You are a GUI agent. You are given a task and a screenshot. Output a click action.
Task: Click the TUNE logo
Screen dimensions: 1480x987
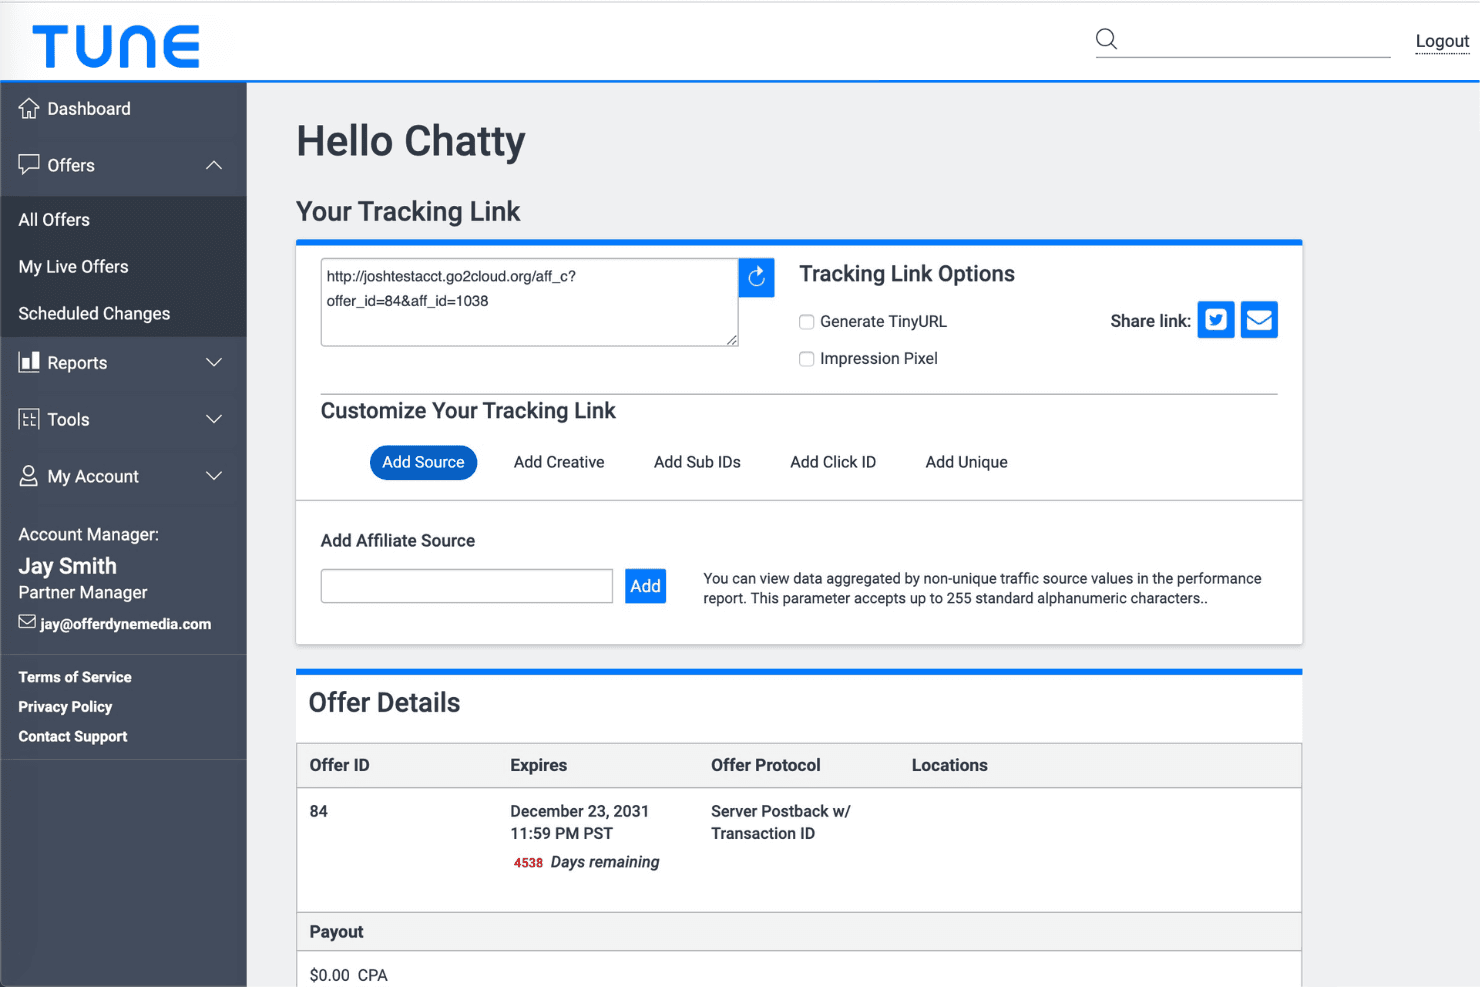point(116,47)
